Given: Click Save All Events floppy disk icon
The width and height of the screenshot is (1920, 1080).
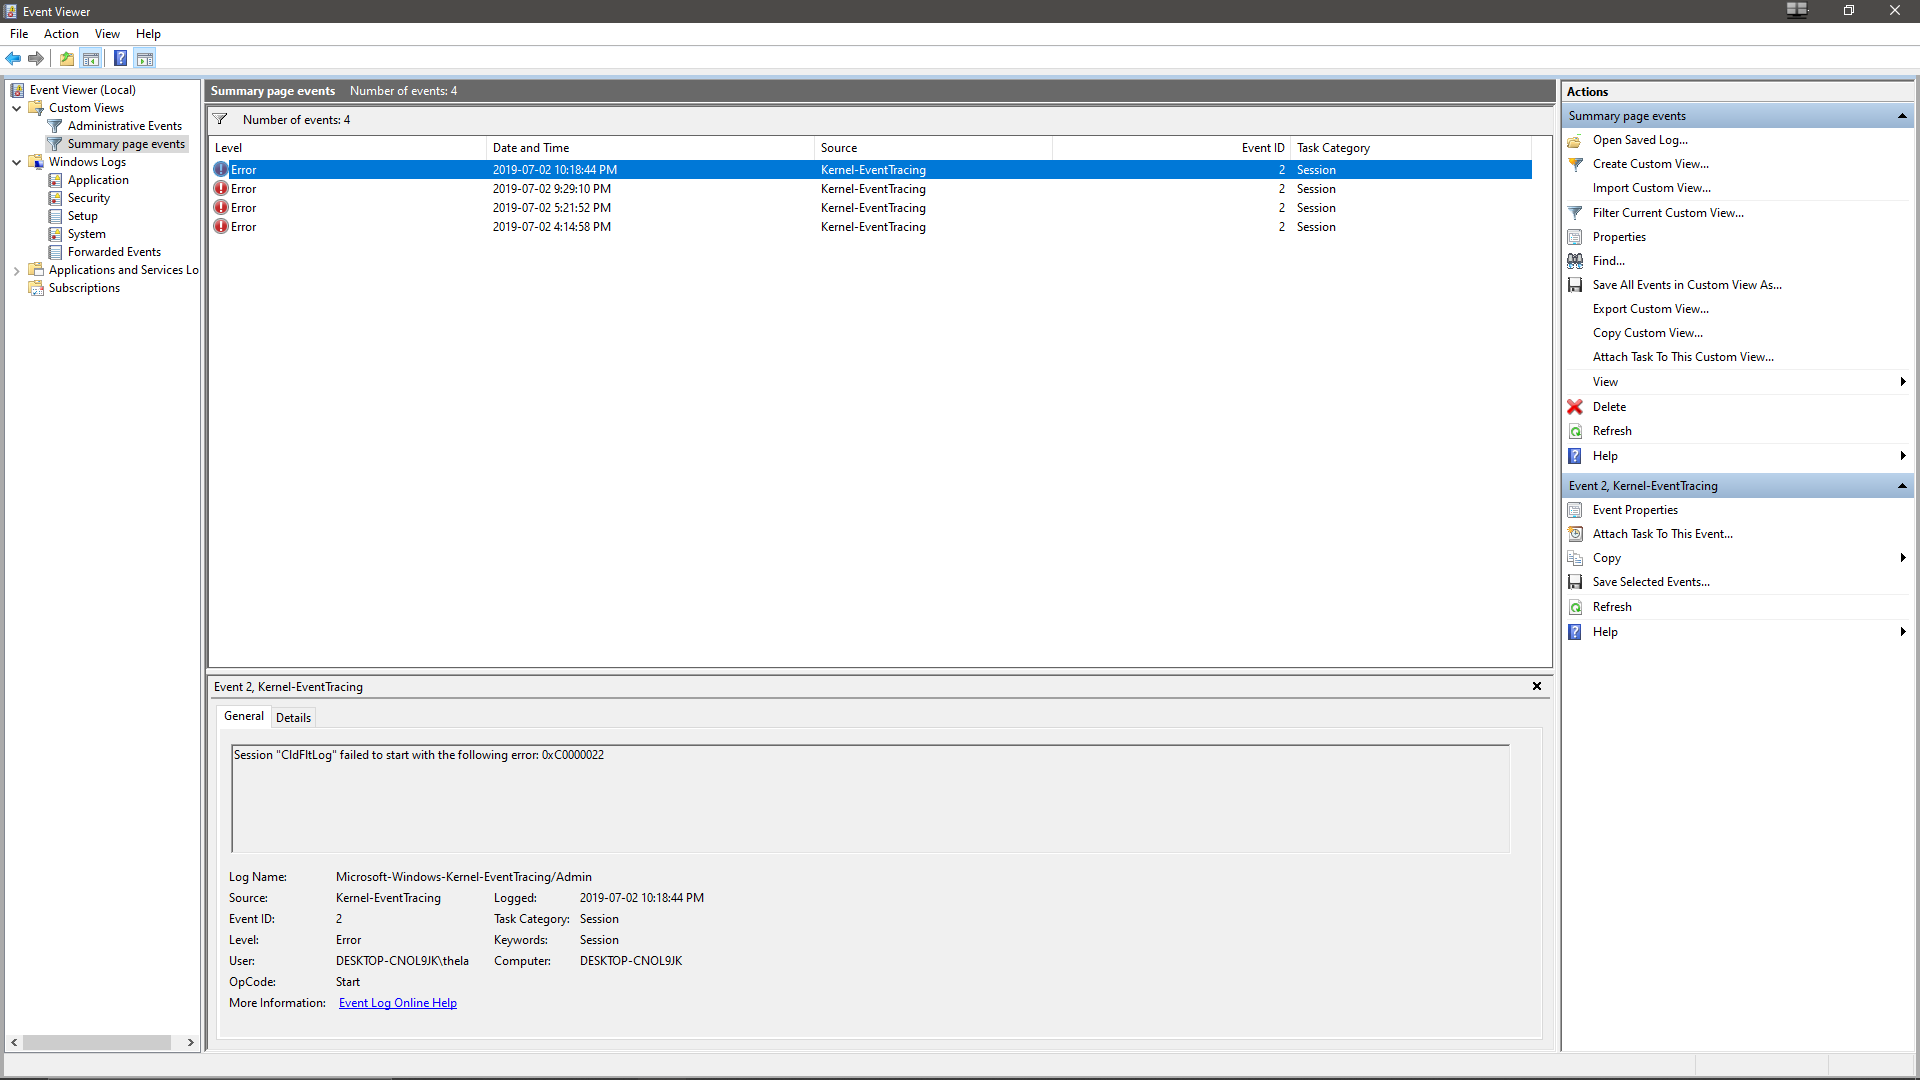Looking at the screenshot, I should coord(1575,285).
